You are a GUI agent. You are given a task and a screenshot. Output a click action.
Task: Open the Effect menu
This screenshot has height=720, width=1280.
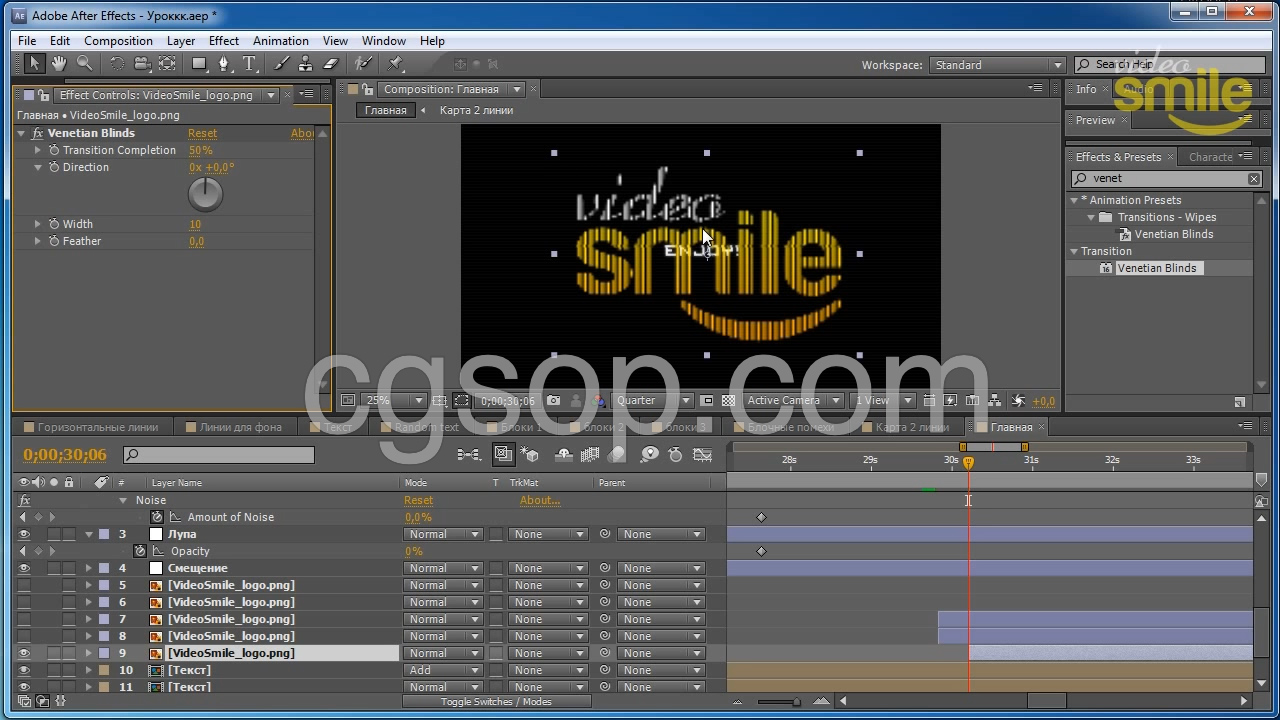[224, 41]
